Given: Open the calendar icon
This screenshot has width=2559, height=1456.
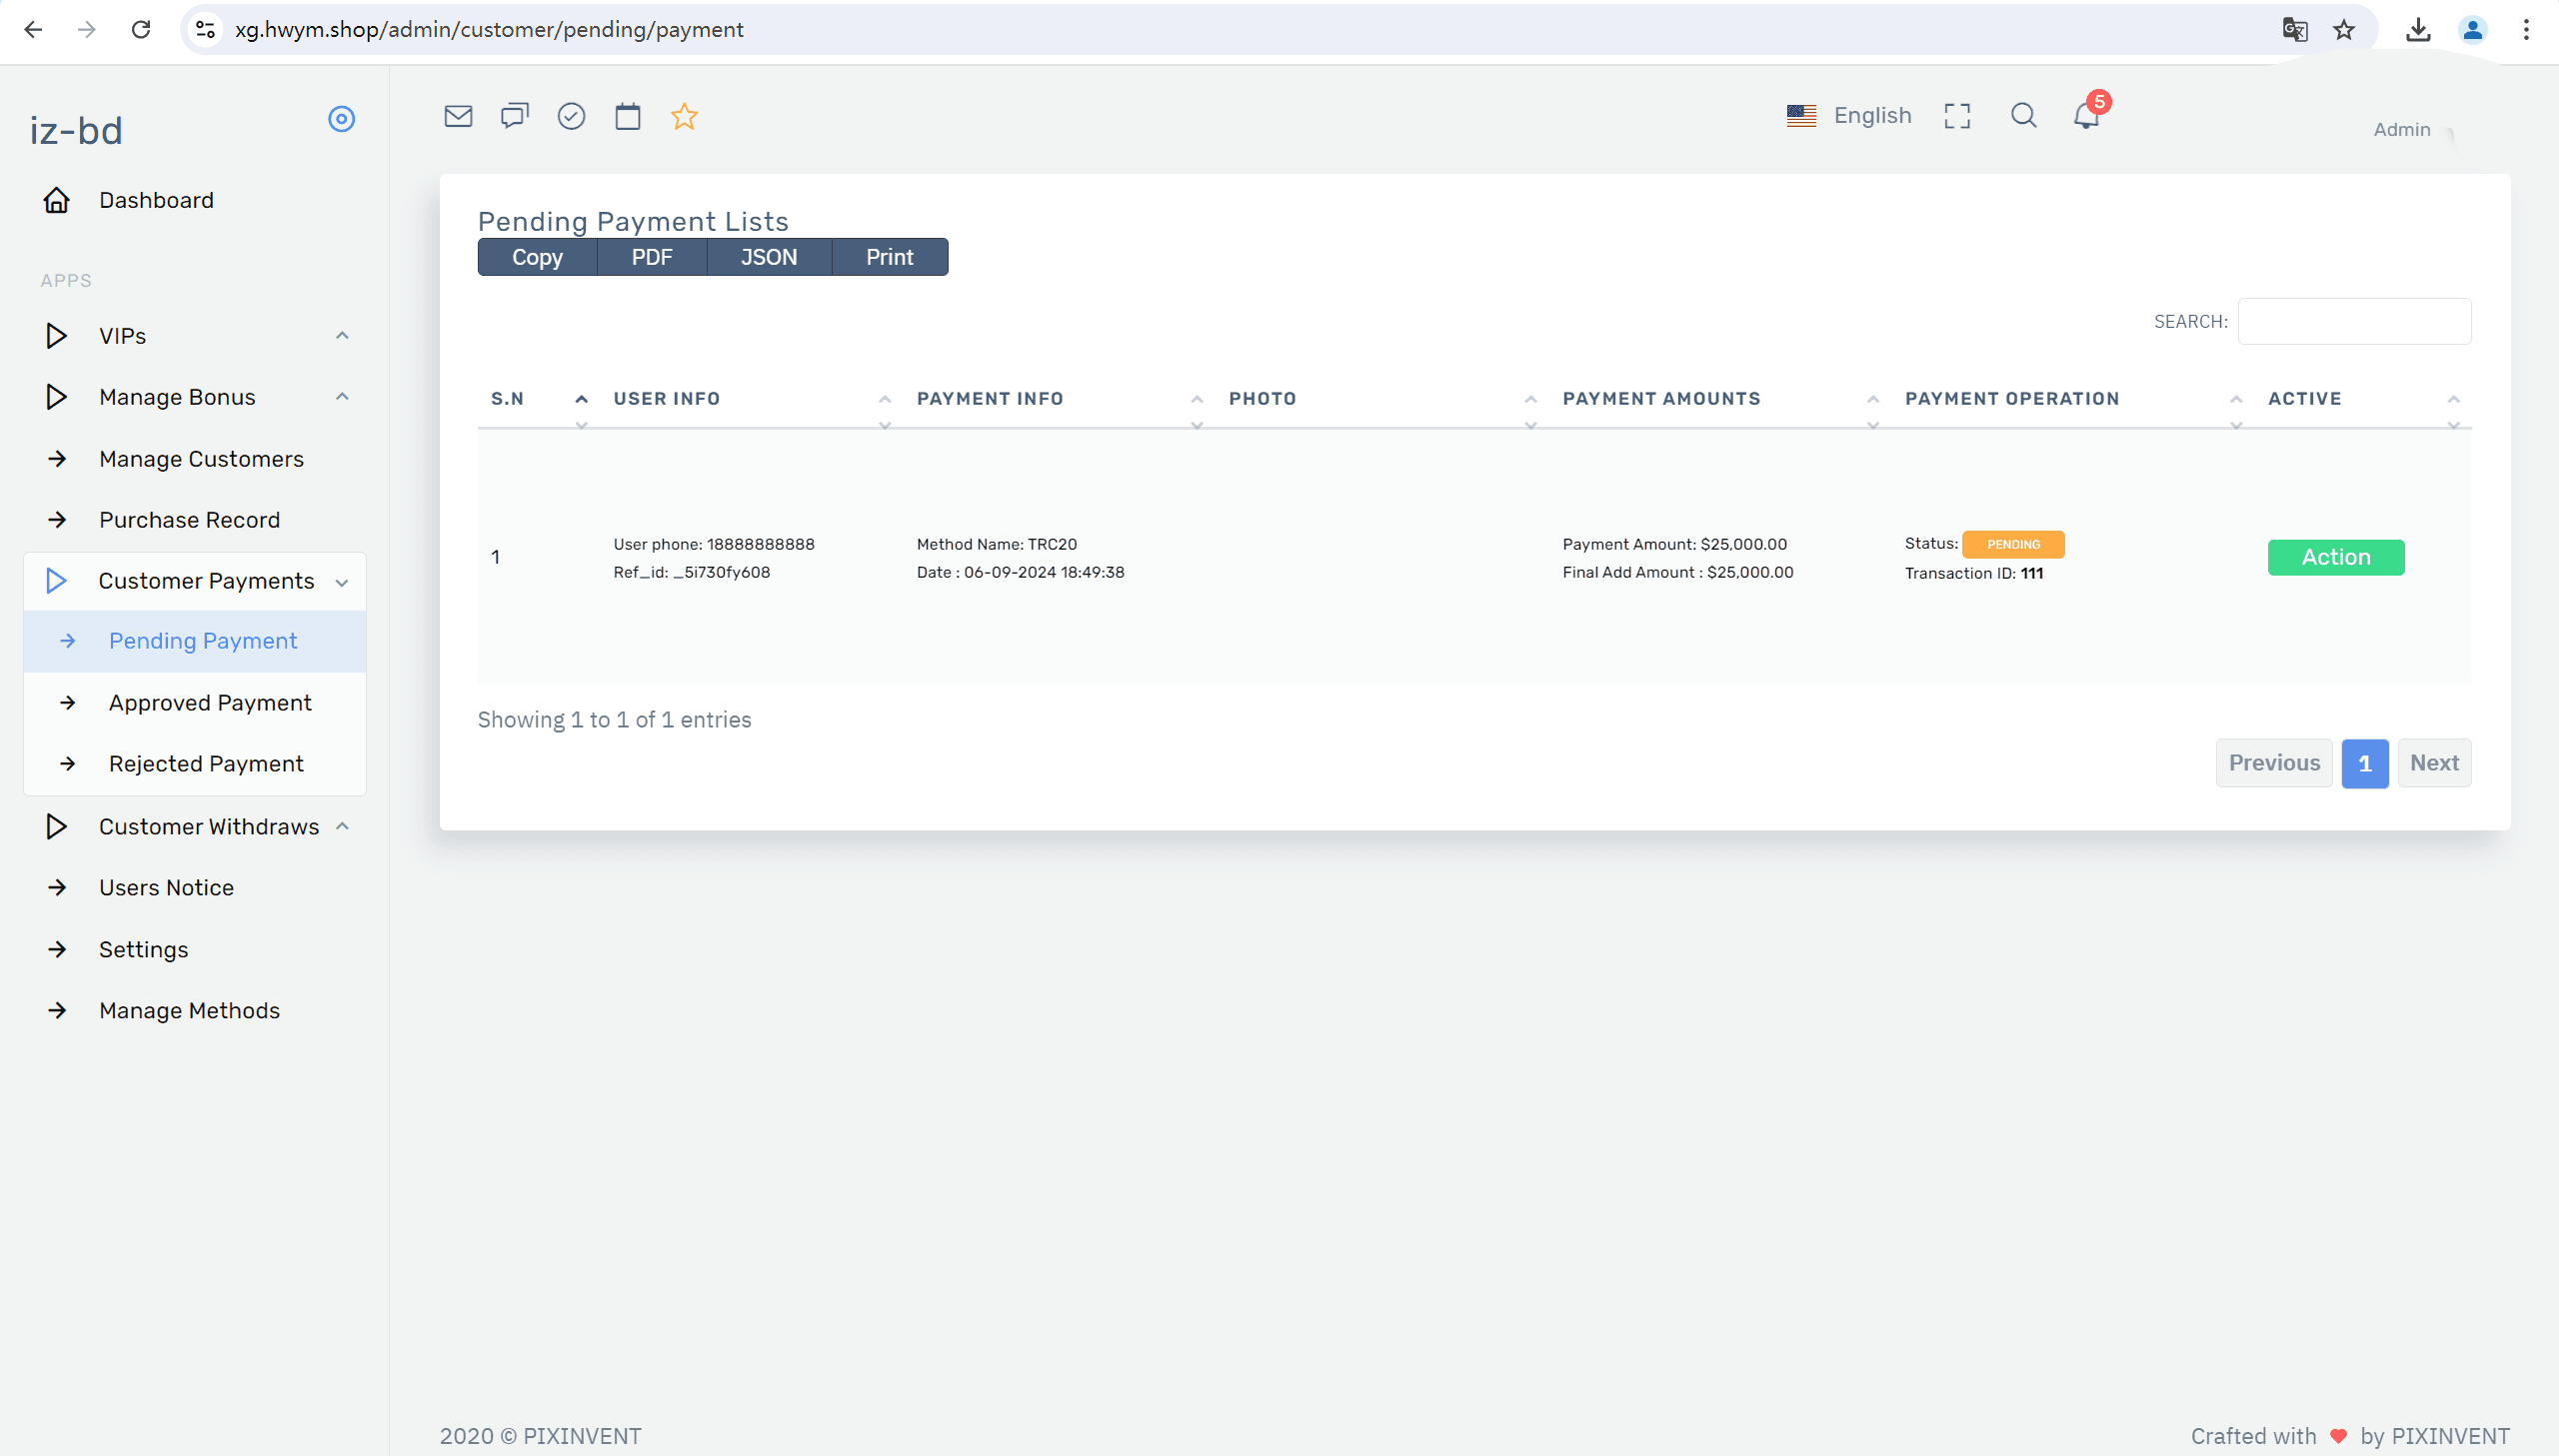Looking at the screenshot, I should 627,116.
